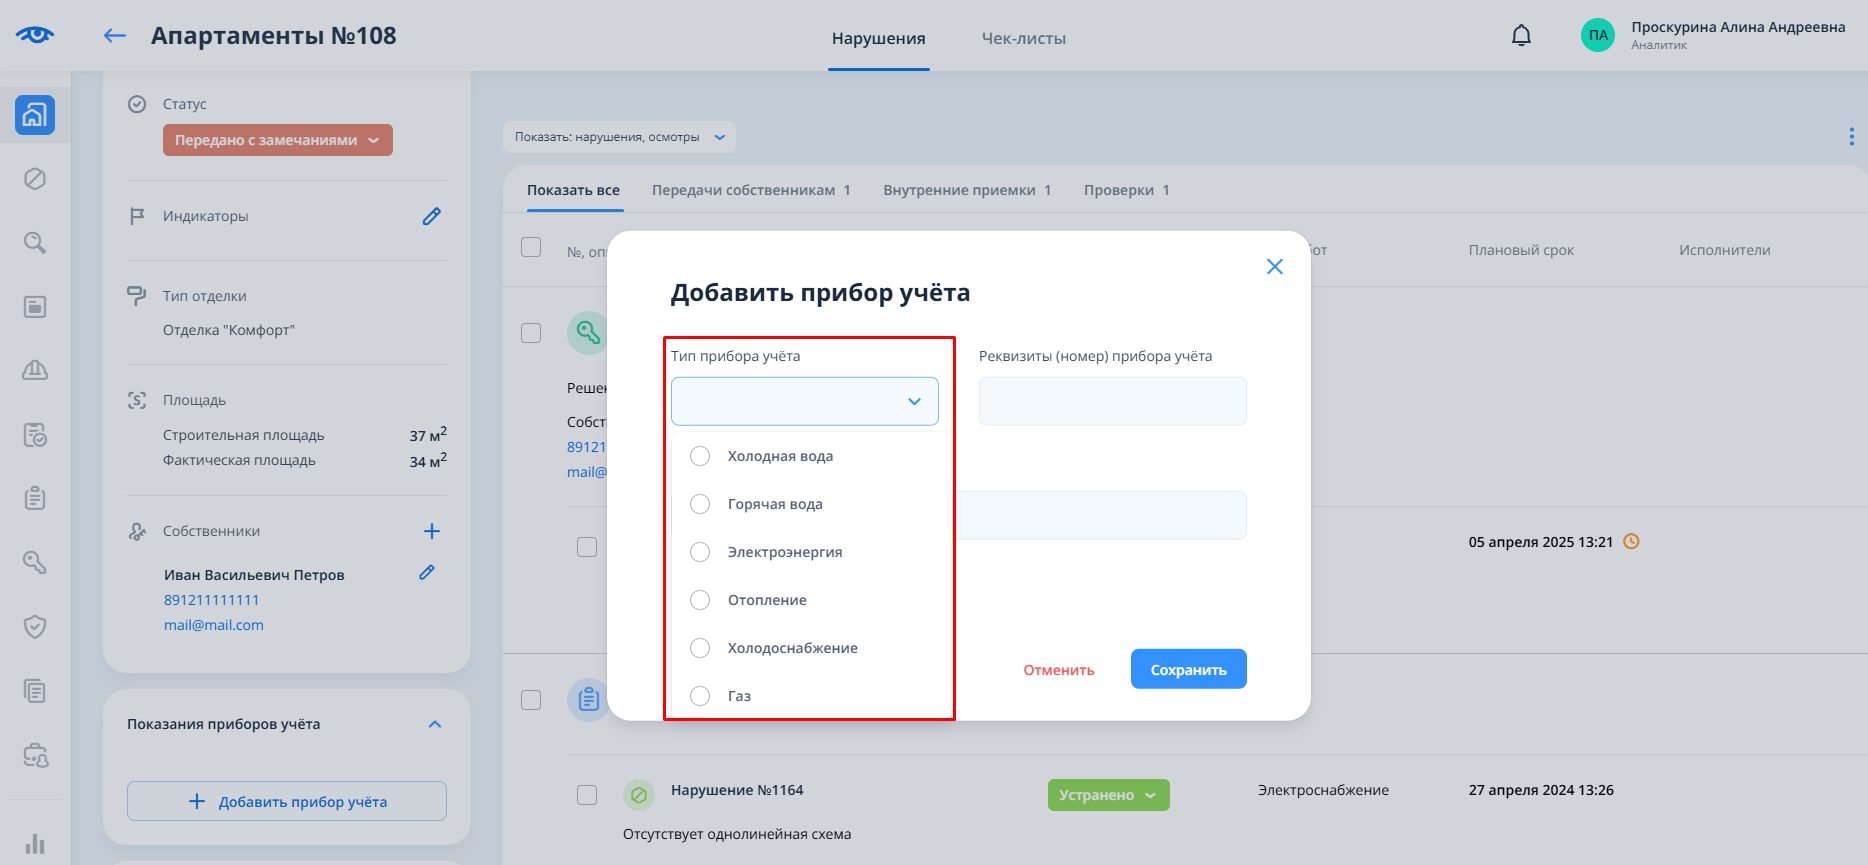Image resolution: width=1868 pixels, height=865 pixels.
Task: Switch to the Чек-листы tab
Action: tap(1023, 38)
